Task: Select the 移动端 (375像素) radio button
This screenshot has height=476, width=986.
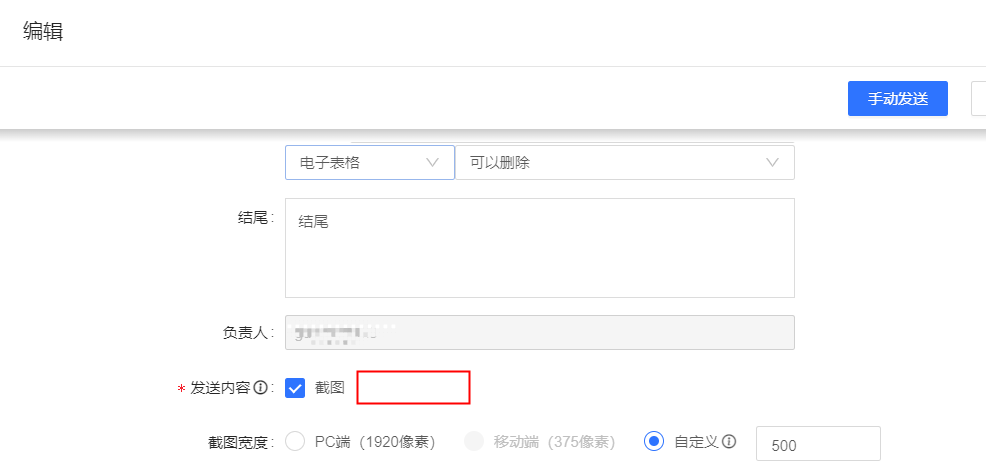Action: [474, 441]
